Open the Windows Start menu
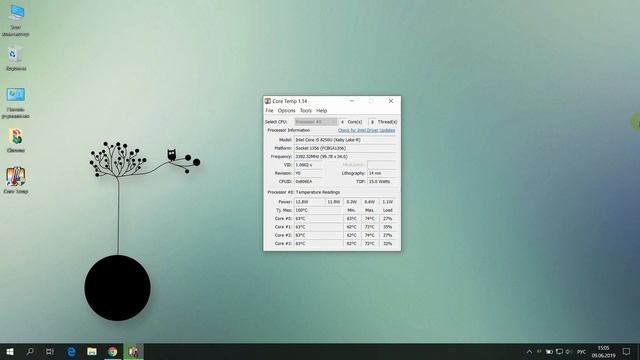The width and height of the screenshot is (640, 360). (x=10, y=351)
